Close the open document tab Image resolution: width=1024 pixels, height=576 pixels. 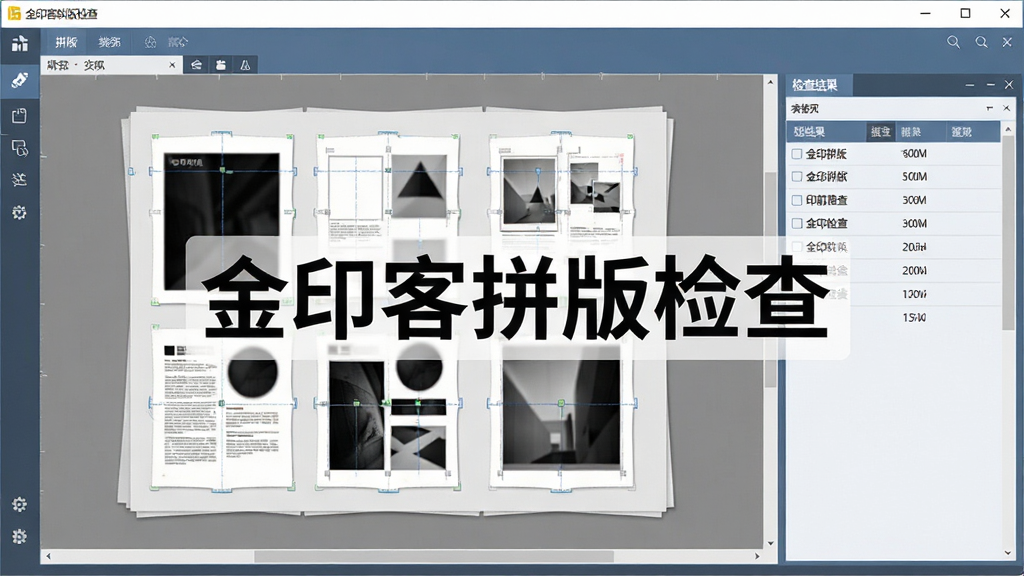click(172, 65)
